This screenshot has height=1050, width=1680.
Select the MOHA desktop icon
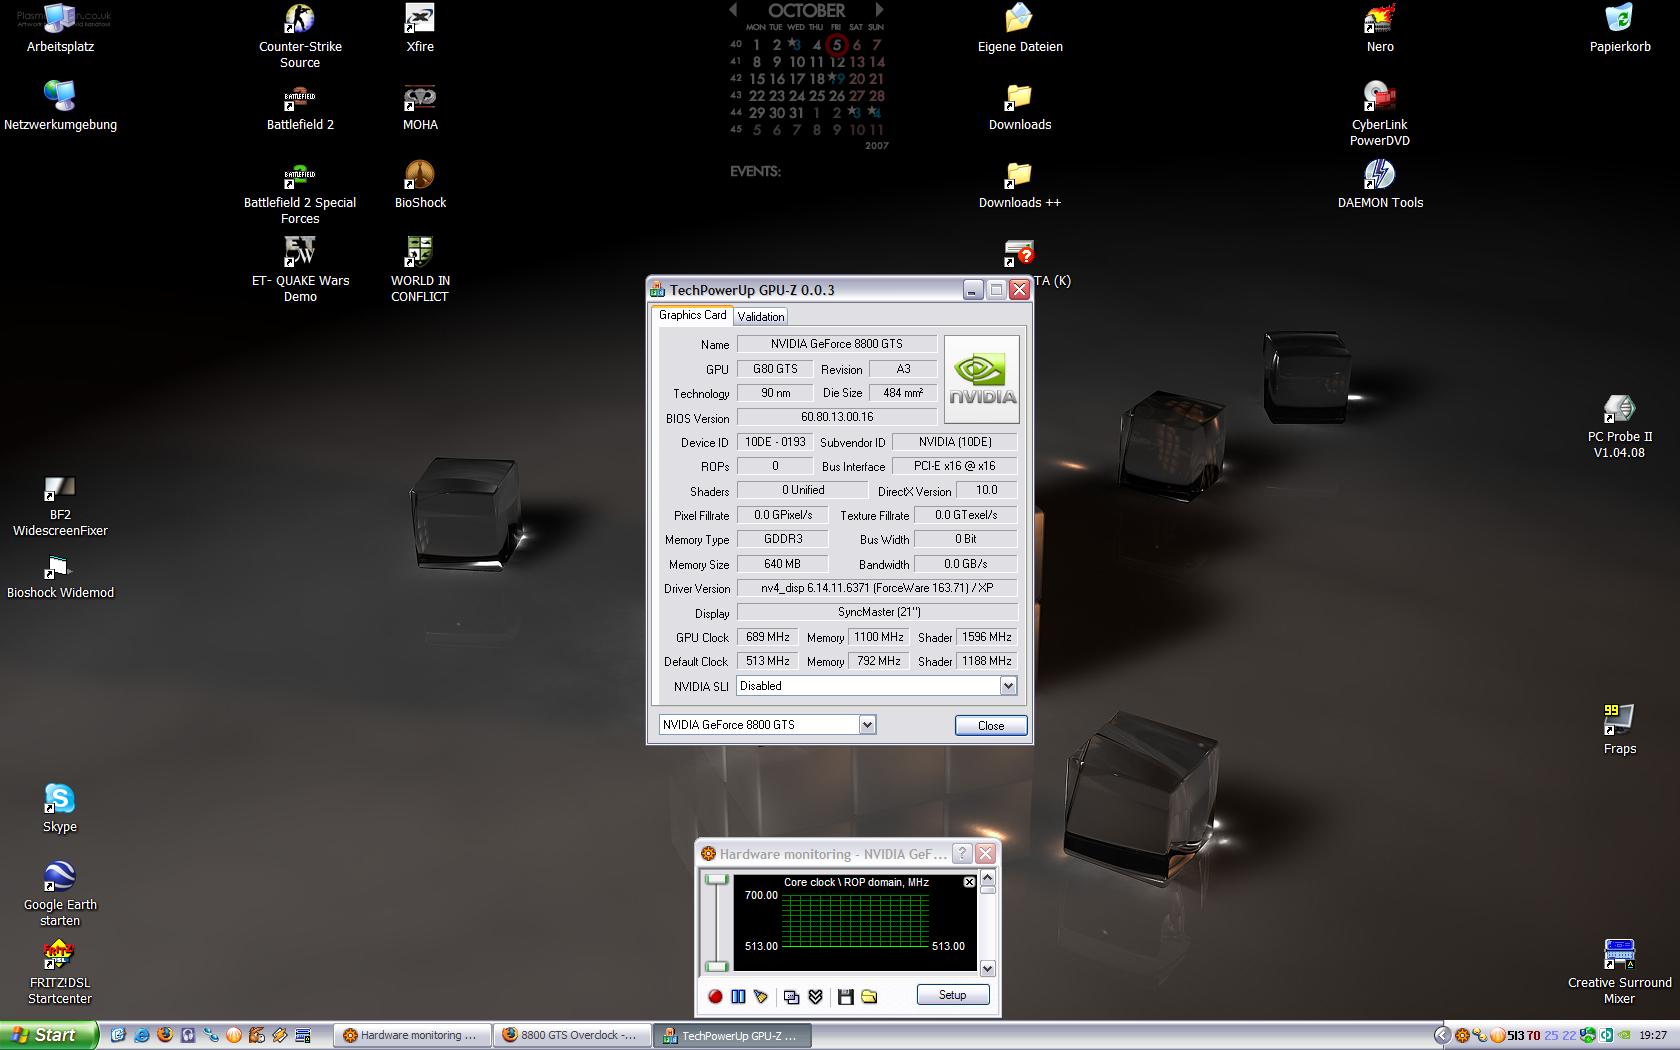(x=420, y=106)
